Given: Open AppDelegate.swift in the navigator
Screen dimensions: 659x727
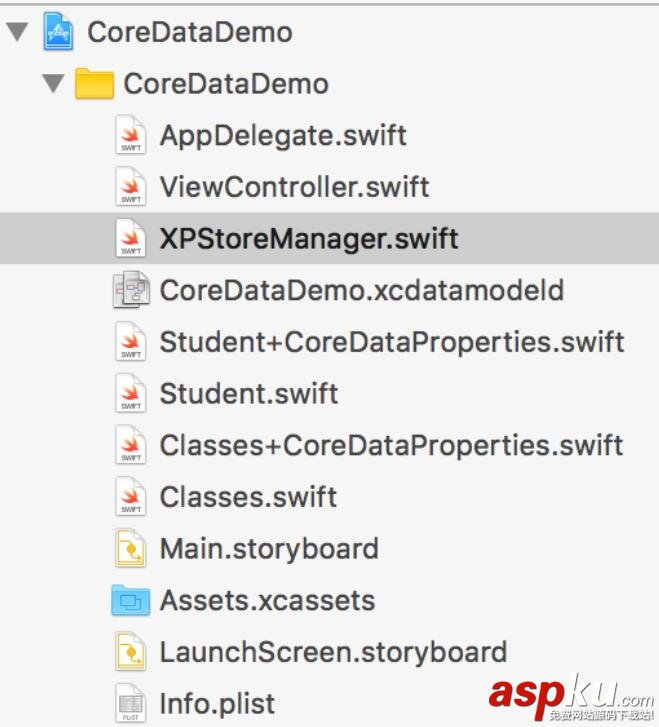Looking at the screenshot, I should pyautogui.click(x=283, y=136).
